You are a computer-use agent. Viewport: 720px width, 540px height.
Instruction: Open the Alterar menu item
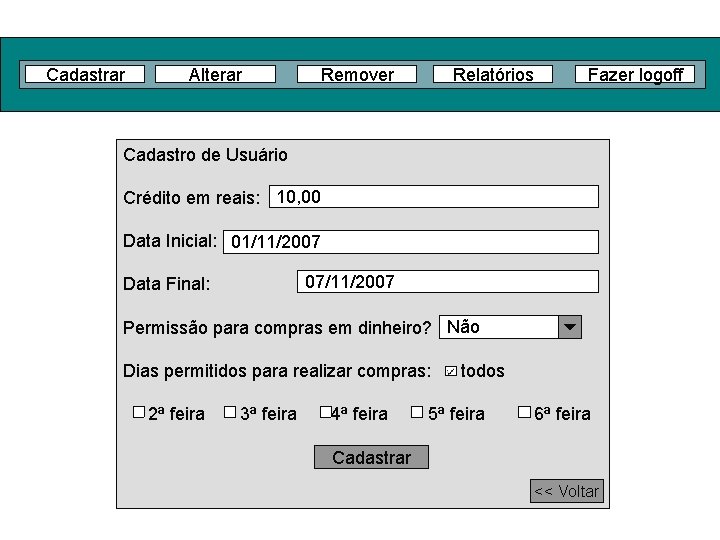coord(215,74)
